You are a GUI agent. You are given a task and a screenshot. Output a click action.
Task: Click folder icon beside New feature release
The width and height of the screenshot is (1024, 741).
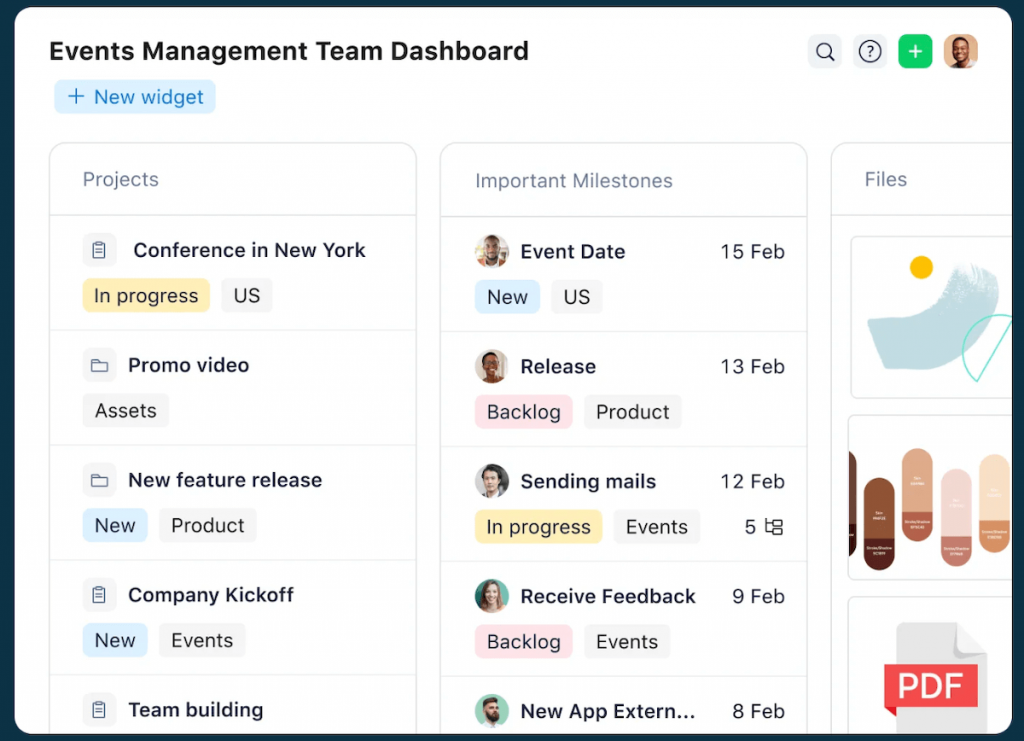point(99,480)
